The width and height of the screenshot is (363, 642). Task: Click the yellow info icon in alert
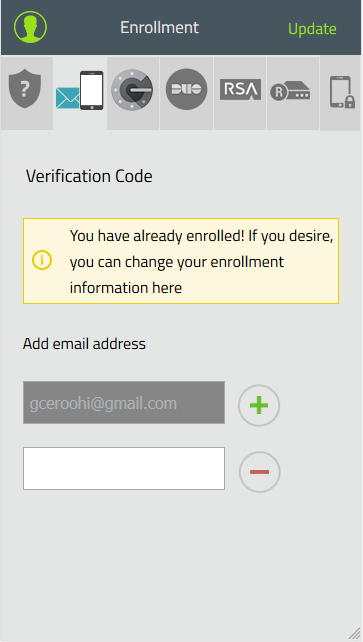pyautogui.click(x=42, y=260)
